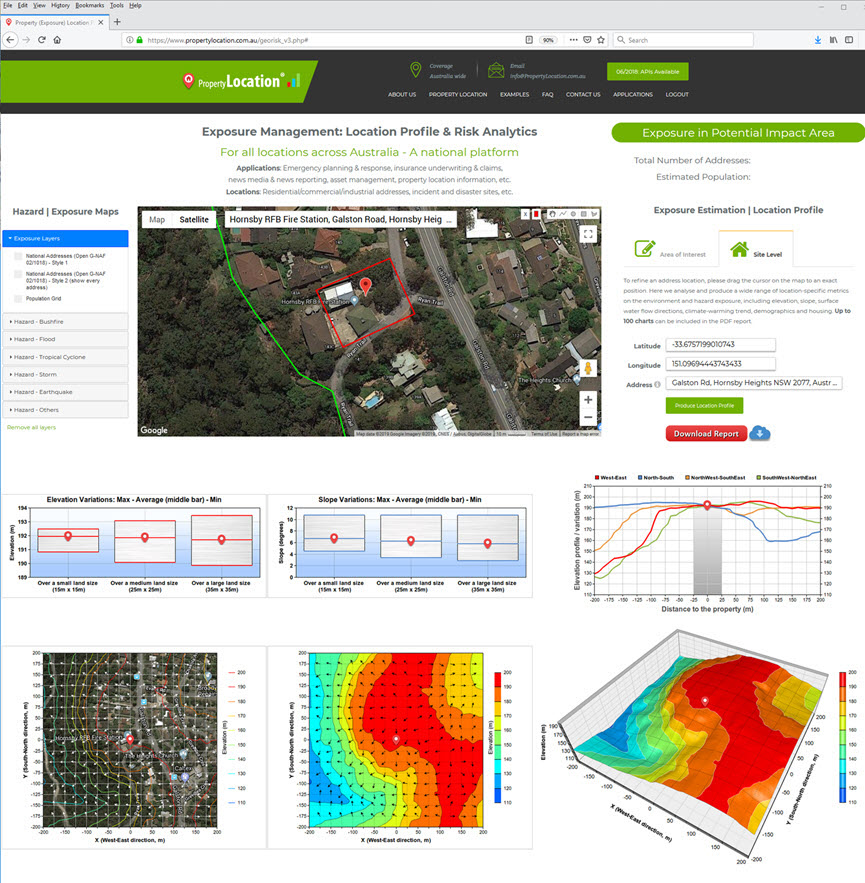The height and width of the screenshot is (883, 865).
Task: Enable National Addresses Style 1 layer checkbox
Action: pos(18,256)
